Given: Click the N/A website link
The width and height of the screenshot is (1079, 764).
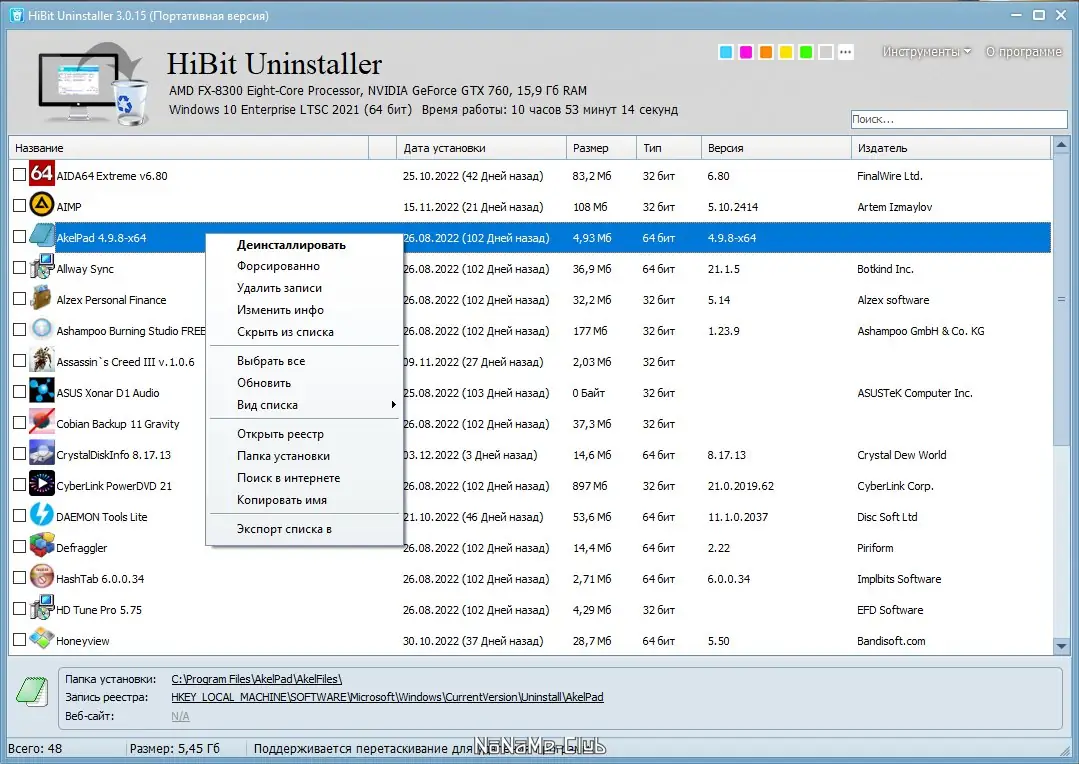Looking at the screenshot, I should [180, 716].
